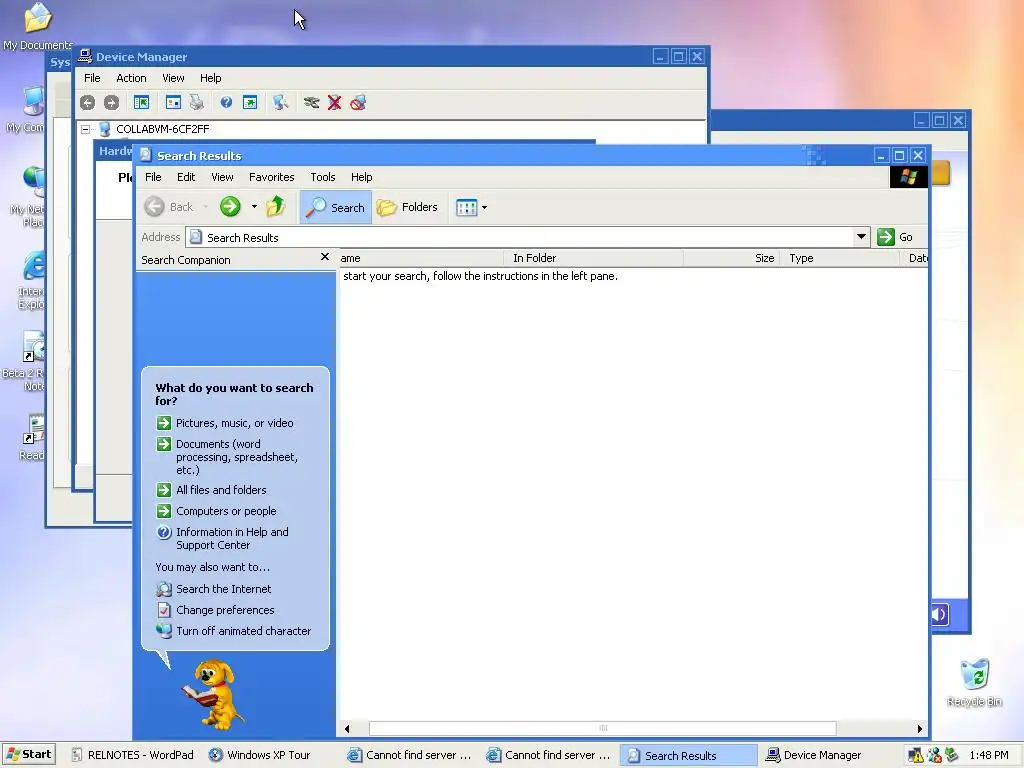Click Device Manager toolbar back arrow
Image resolution: width=1024 pixels, height=768 pixels.
click(x=88, y=103)
